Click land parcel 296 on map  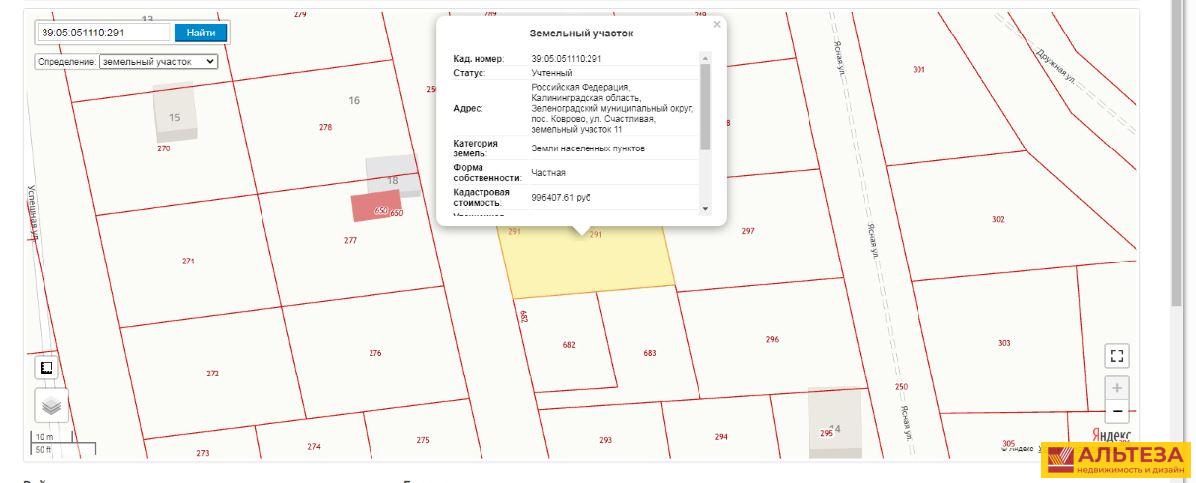[x=773, y=340]
